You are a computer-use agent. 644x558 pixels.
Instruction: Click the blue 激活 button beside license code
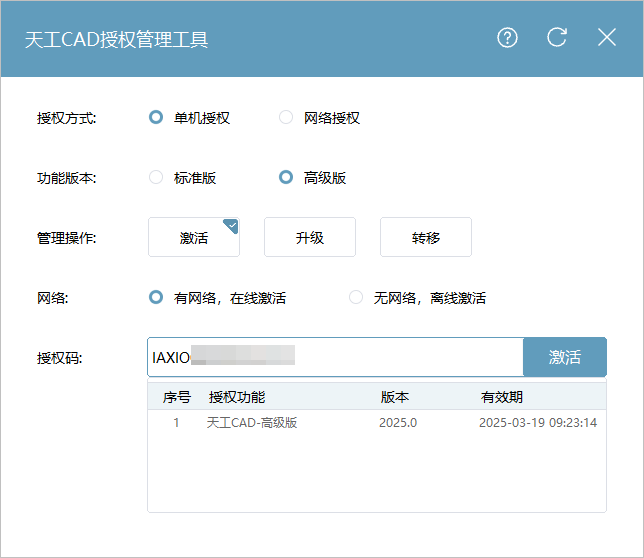tap(565, 357)
